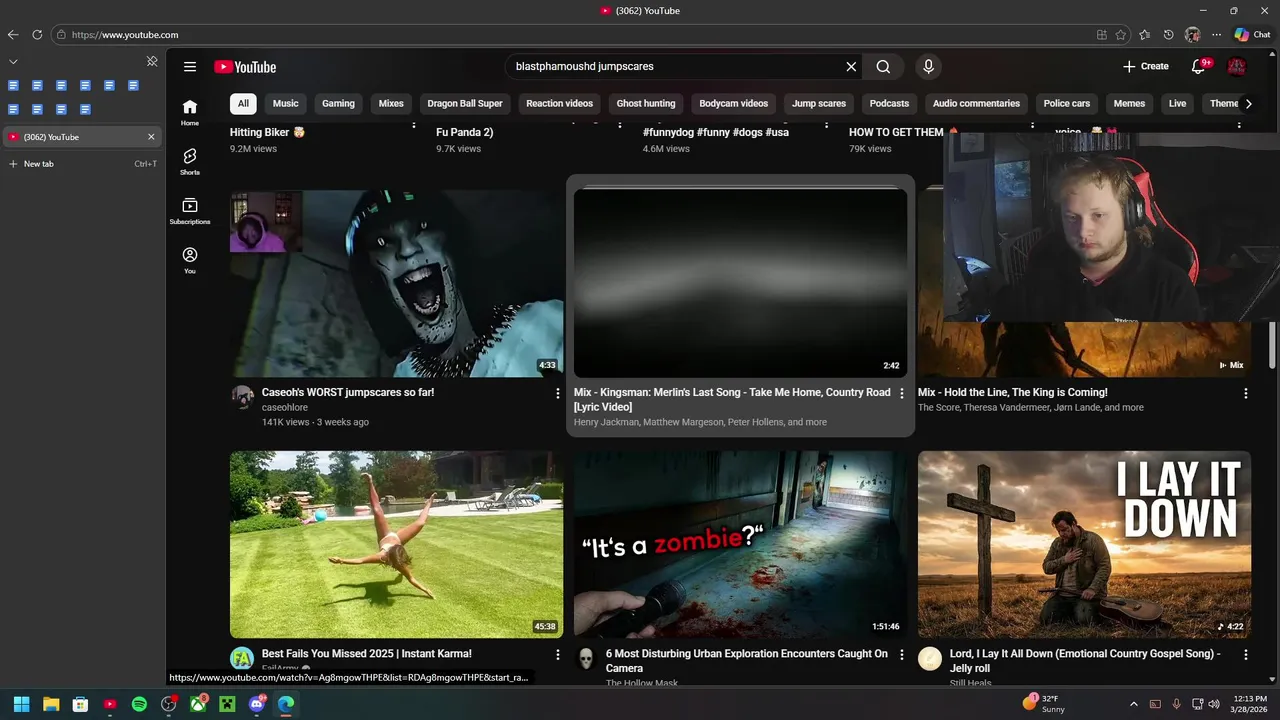1280x720 pixels.
Task: Select the Jump scares chip
Action: tap(819, 103)
